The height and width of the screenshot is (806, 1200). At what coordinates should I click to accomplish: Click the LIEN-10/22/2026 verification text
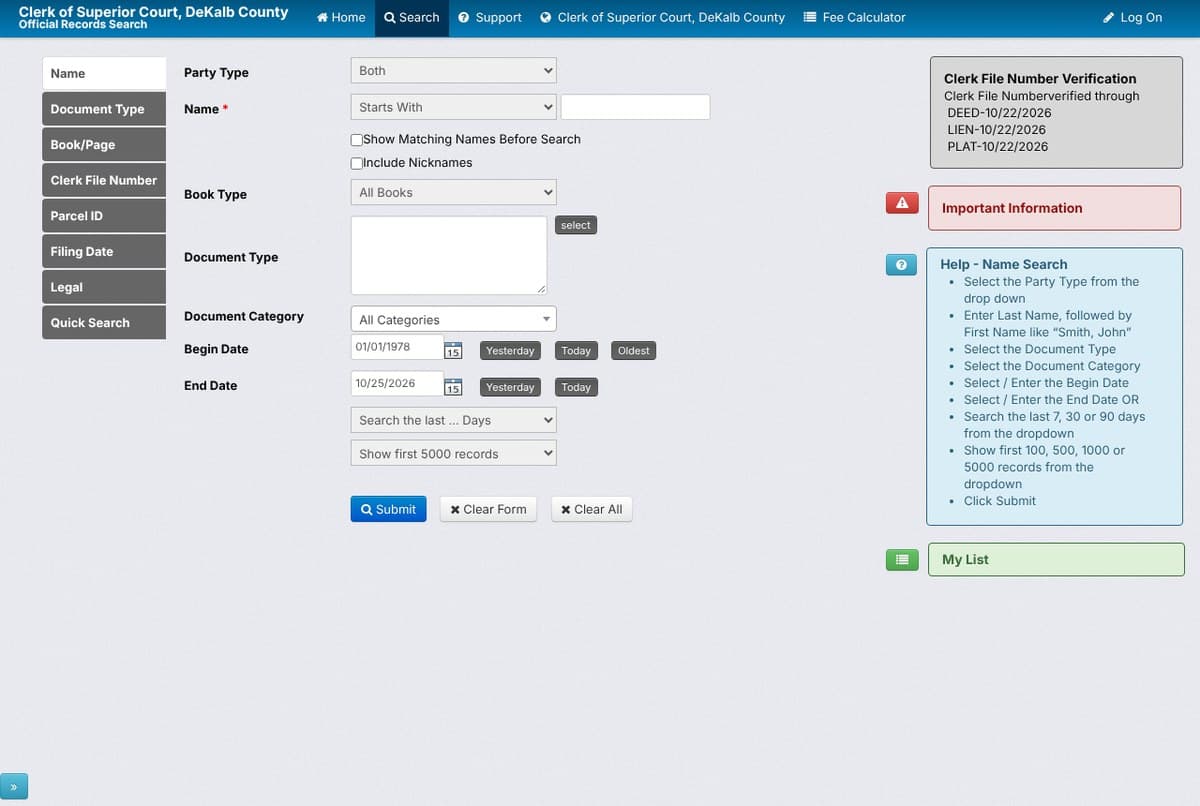click(x=996, y=130)
